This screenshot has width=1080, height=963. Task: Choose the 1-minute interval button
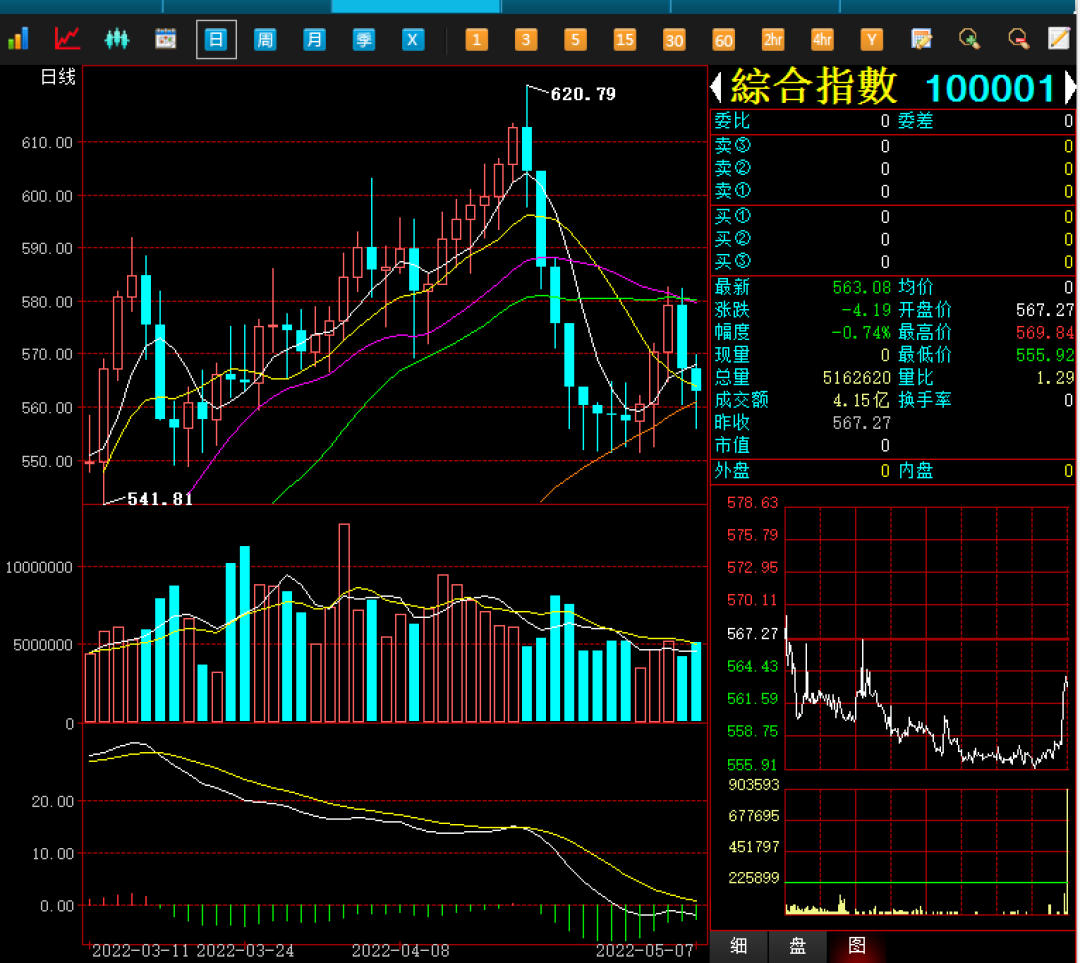coord(477,39)
